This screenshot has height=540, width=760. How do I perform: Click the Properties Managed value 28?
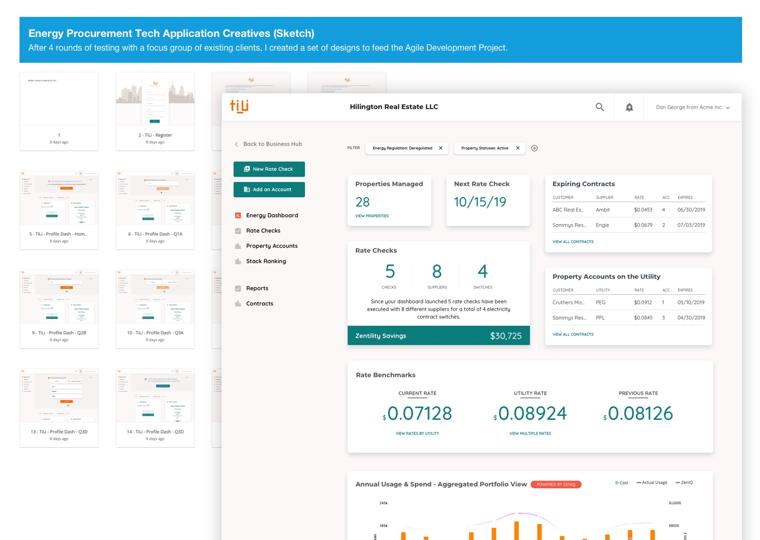(x=362, y=202)
